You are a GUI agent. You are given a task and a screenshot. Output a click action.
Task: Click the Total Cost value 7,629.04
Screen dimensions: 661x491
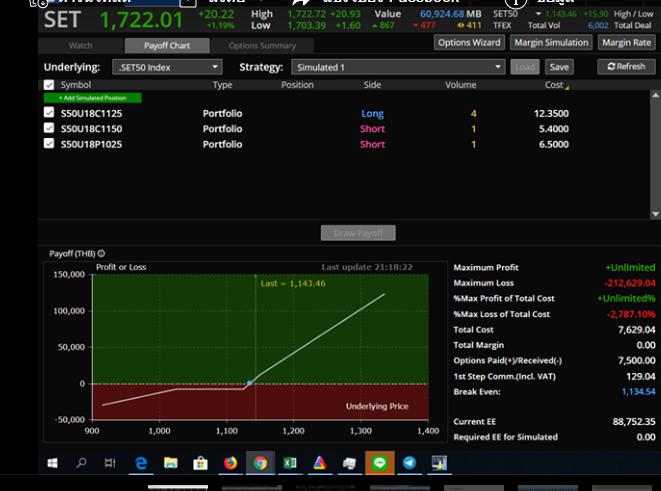point(637,330)
